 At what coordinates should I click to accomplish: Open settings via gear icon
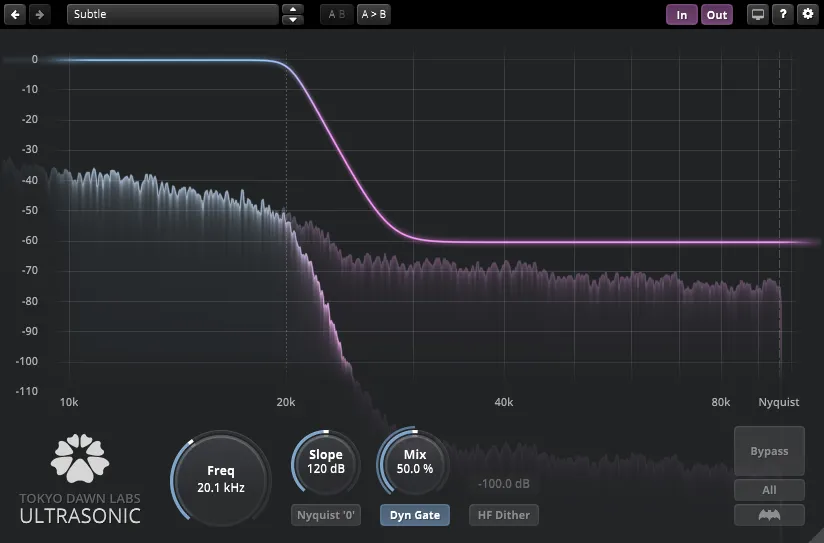808,14
